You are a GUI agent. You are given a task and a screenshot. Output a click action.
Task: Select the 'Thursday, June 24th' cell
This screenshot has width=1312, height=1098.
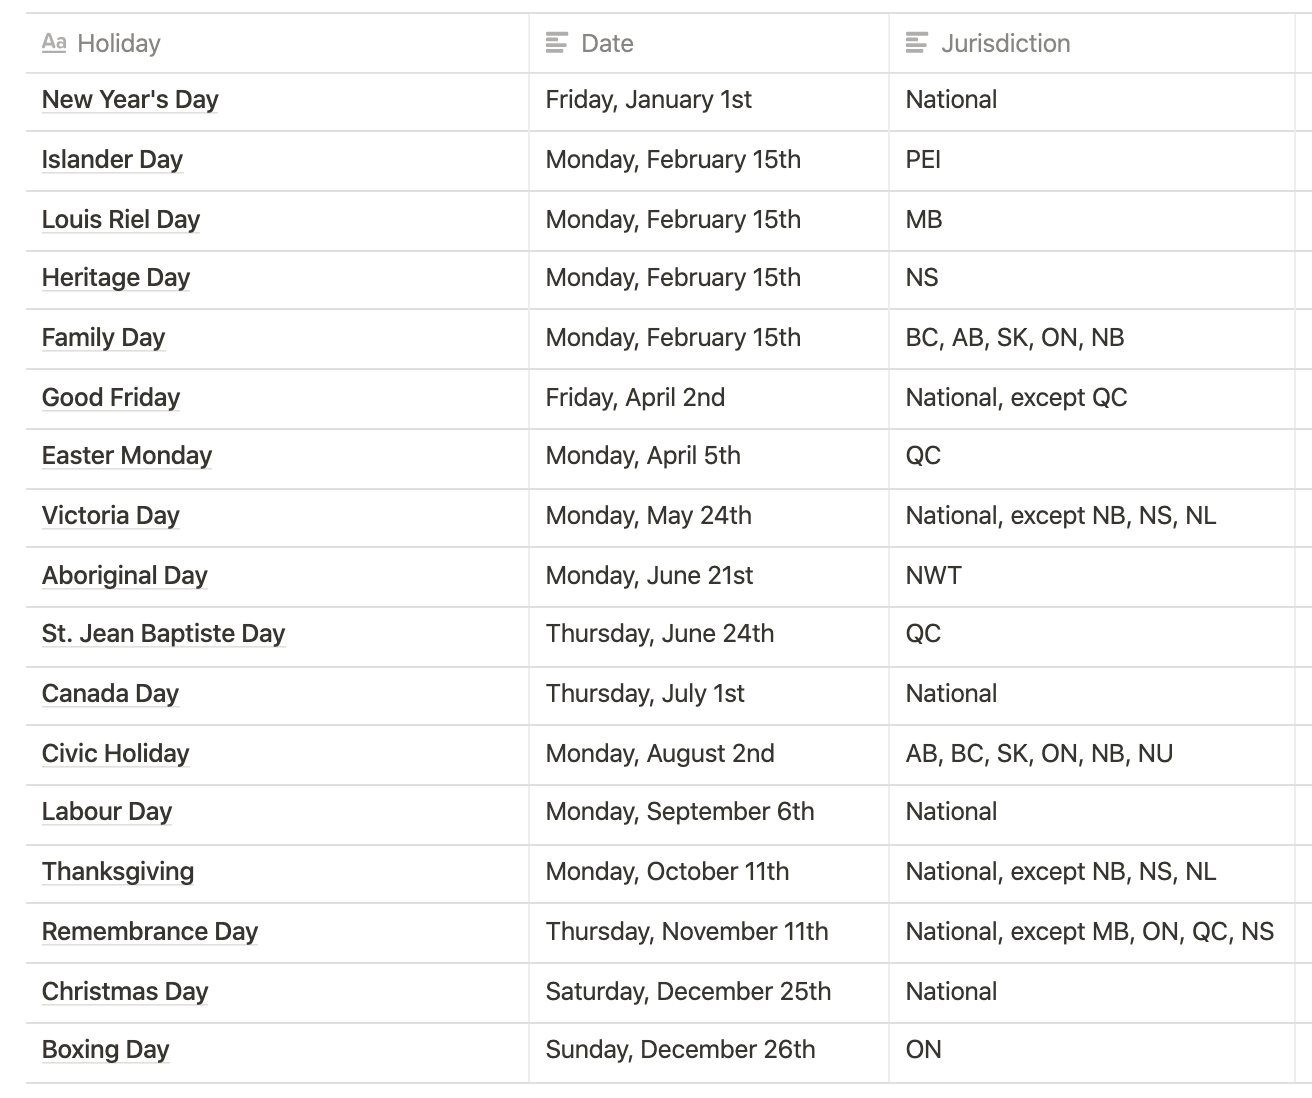709,636
